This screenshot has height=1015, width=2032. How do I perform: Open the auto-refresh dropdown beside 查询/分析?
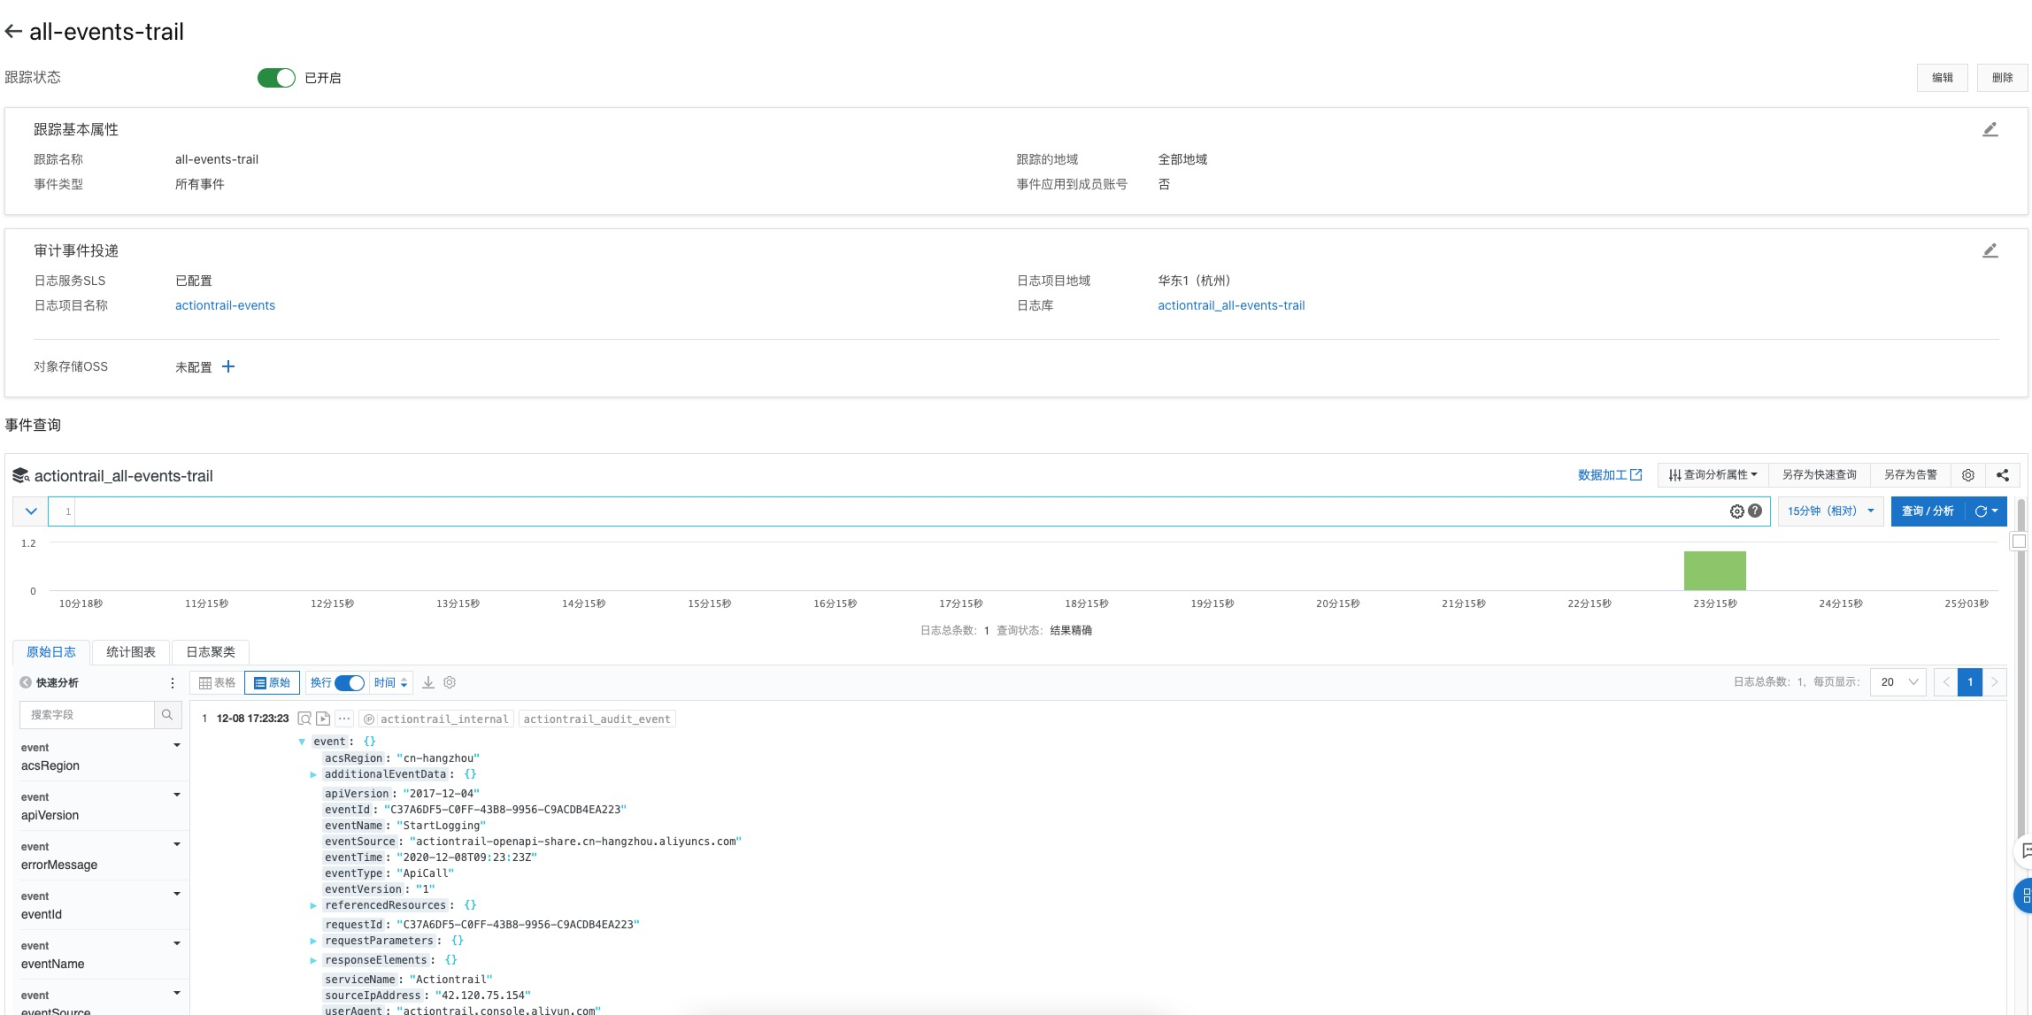(x=1986, y=511)
